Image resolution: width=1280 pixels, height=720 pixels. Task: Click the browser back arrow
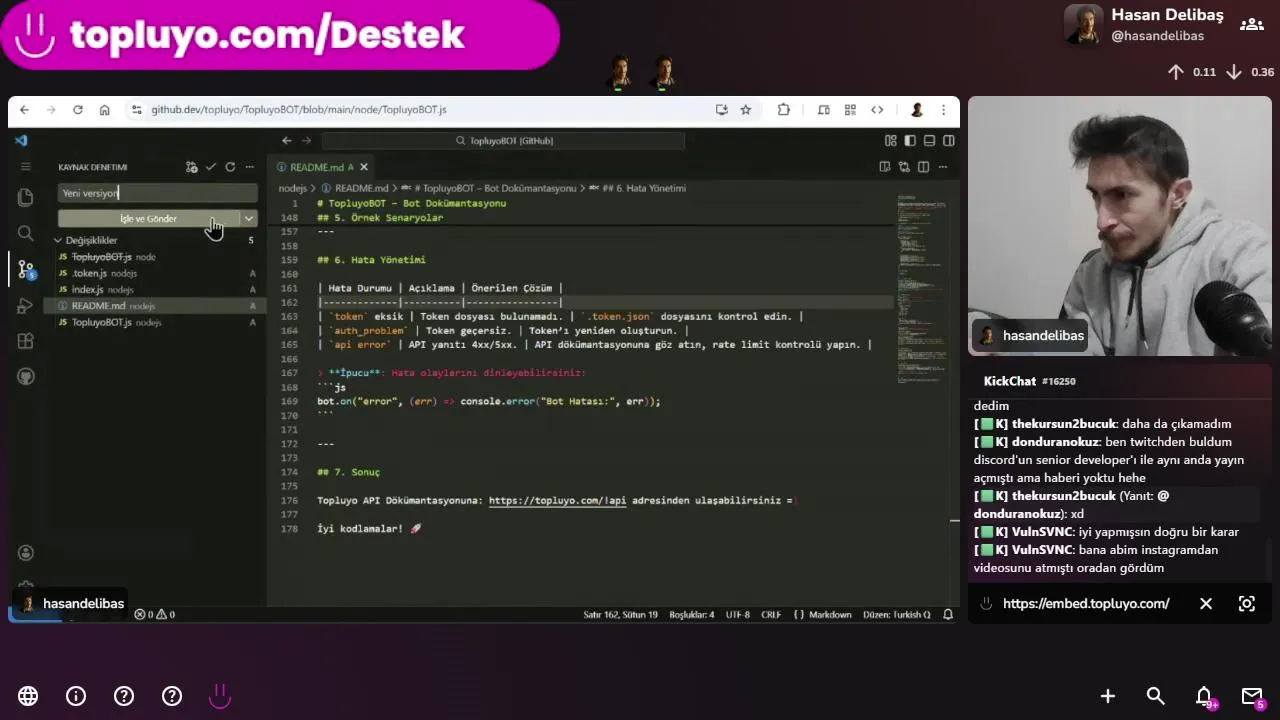click(24, 110)
